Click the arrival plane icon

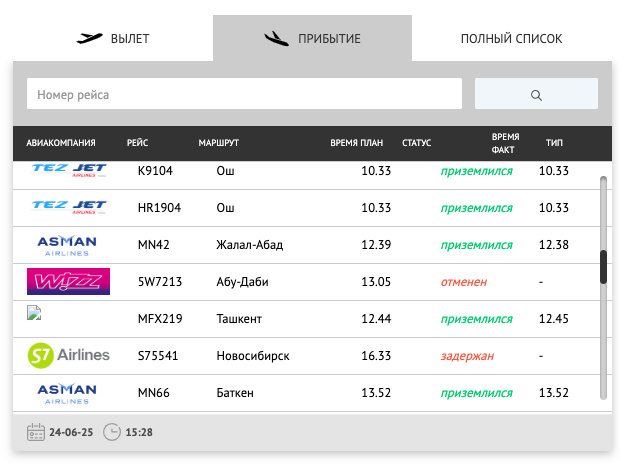tap(276, 39)
